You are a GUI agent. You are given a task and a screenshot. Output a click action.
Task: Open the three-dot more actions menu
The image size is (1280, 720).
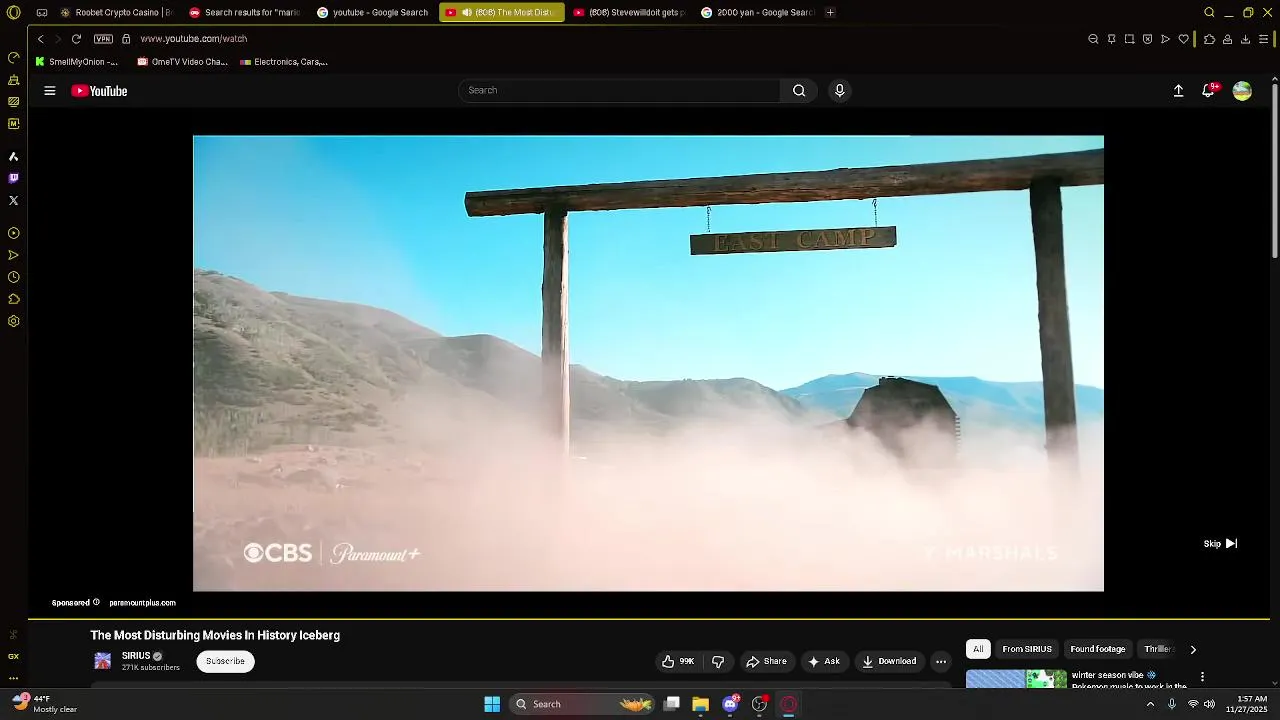(x=940, y=661)
